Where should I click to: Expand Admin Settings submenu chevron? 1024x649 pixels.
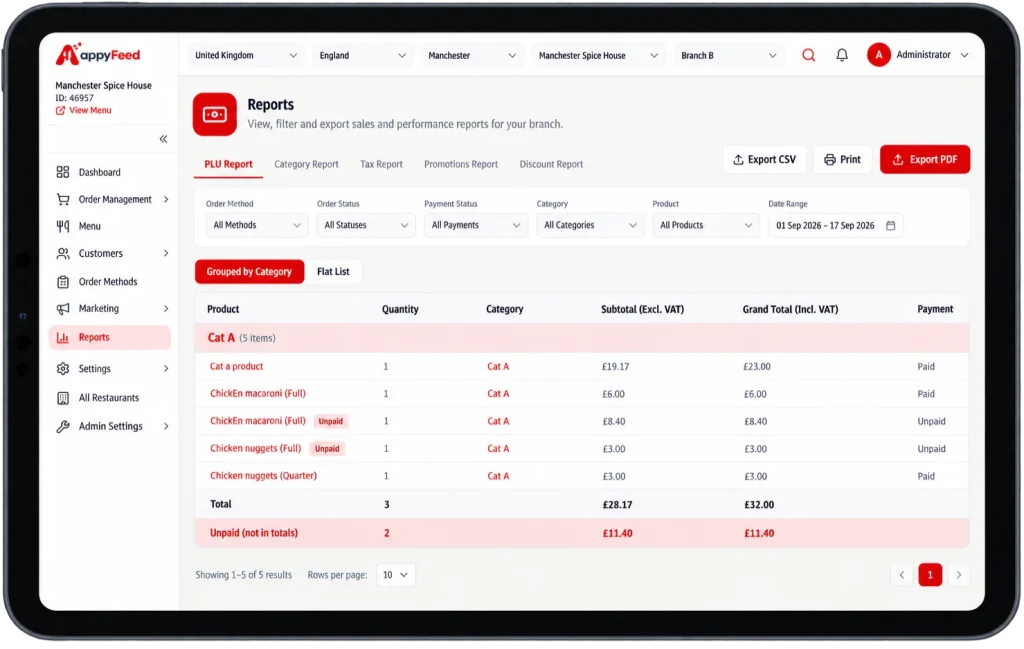pos(166,426)
